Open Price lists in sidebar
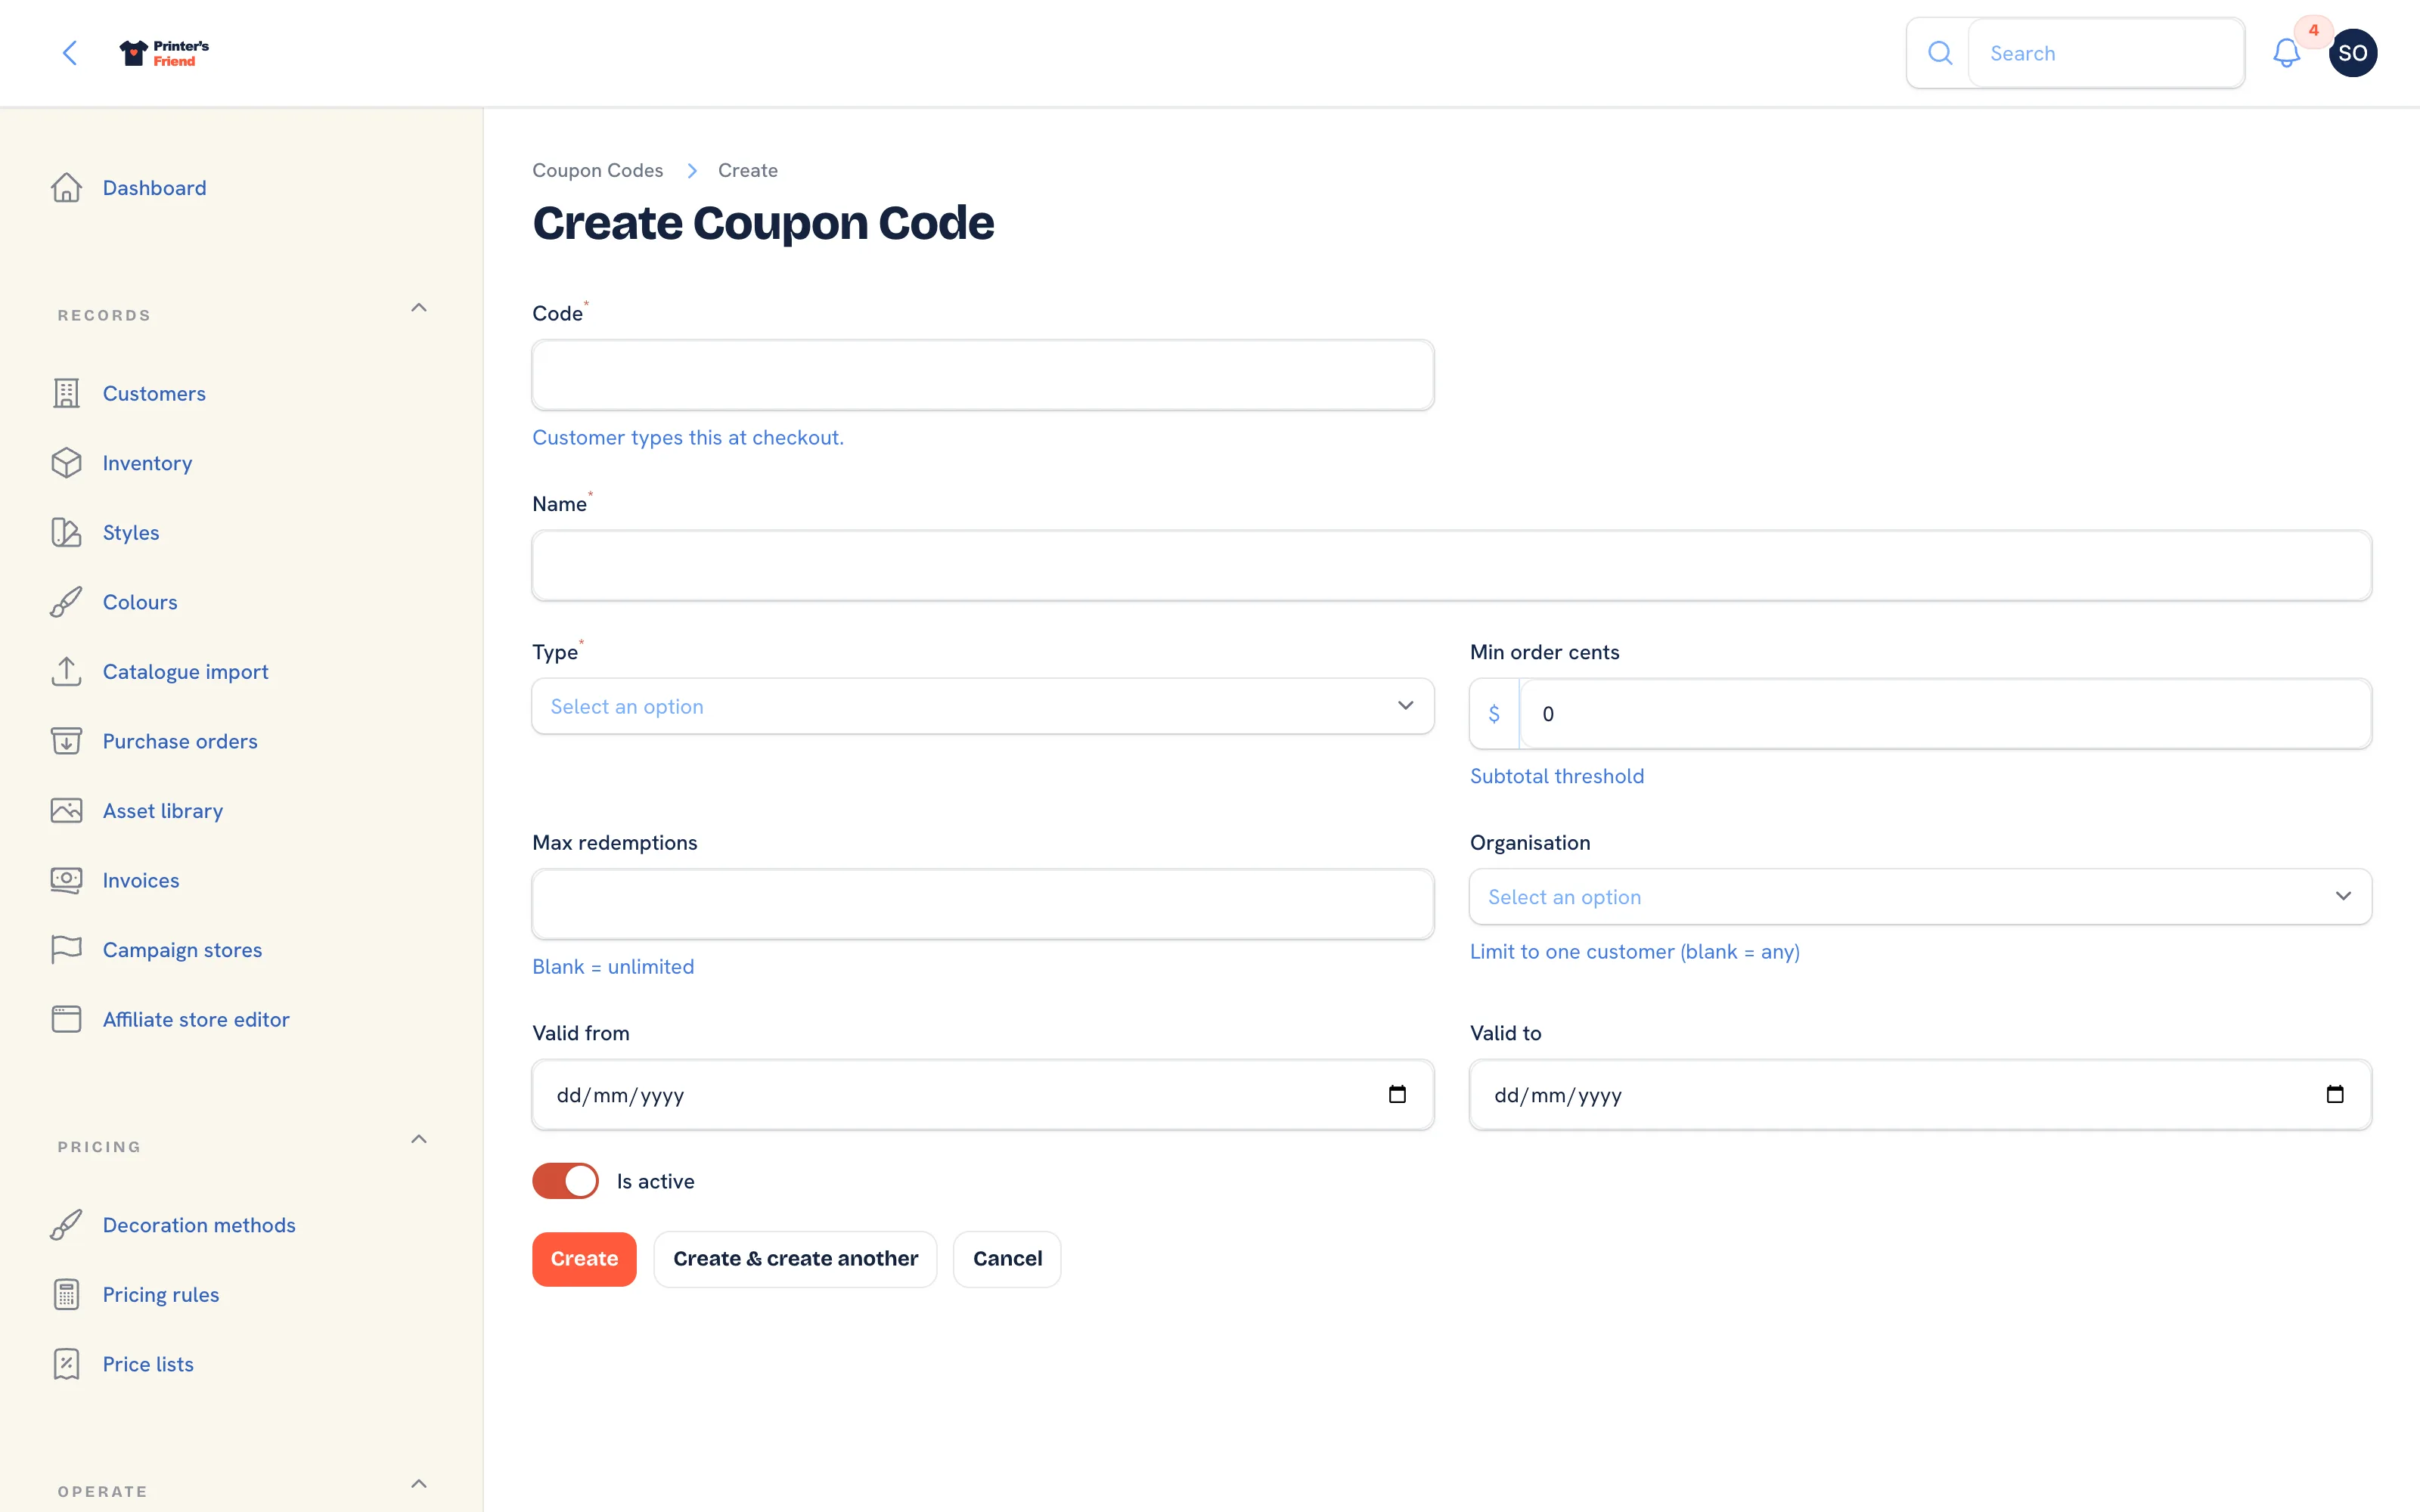 pos(148,1364)
